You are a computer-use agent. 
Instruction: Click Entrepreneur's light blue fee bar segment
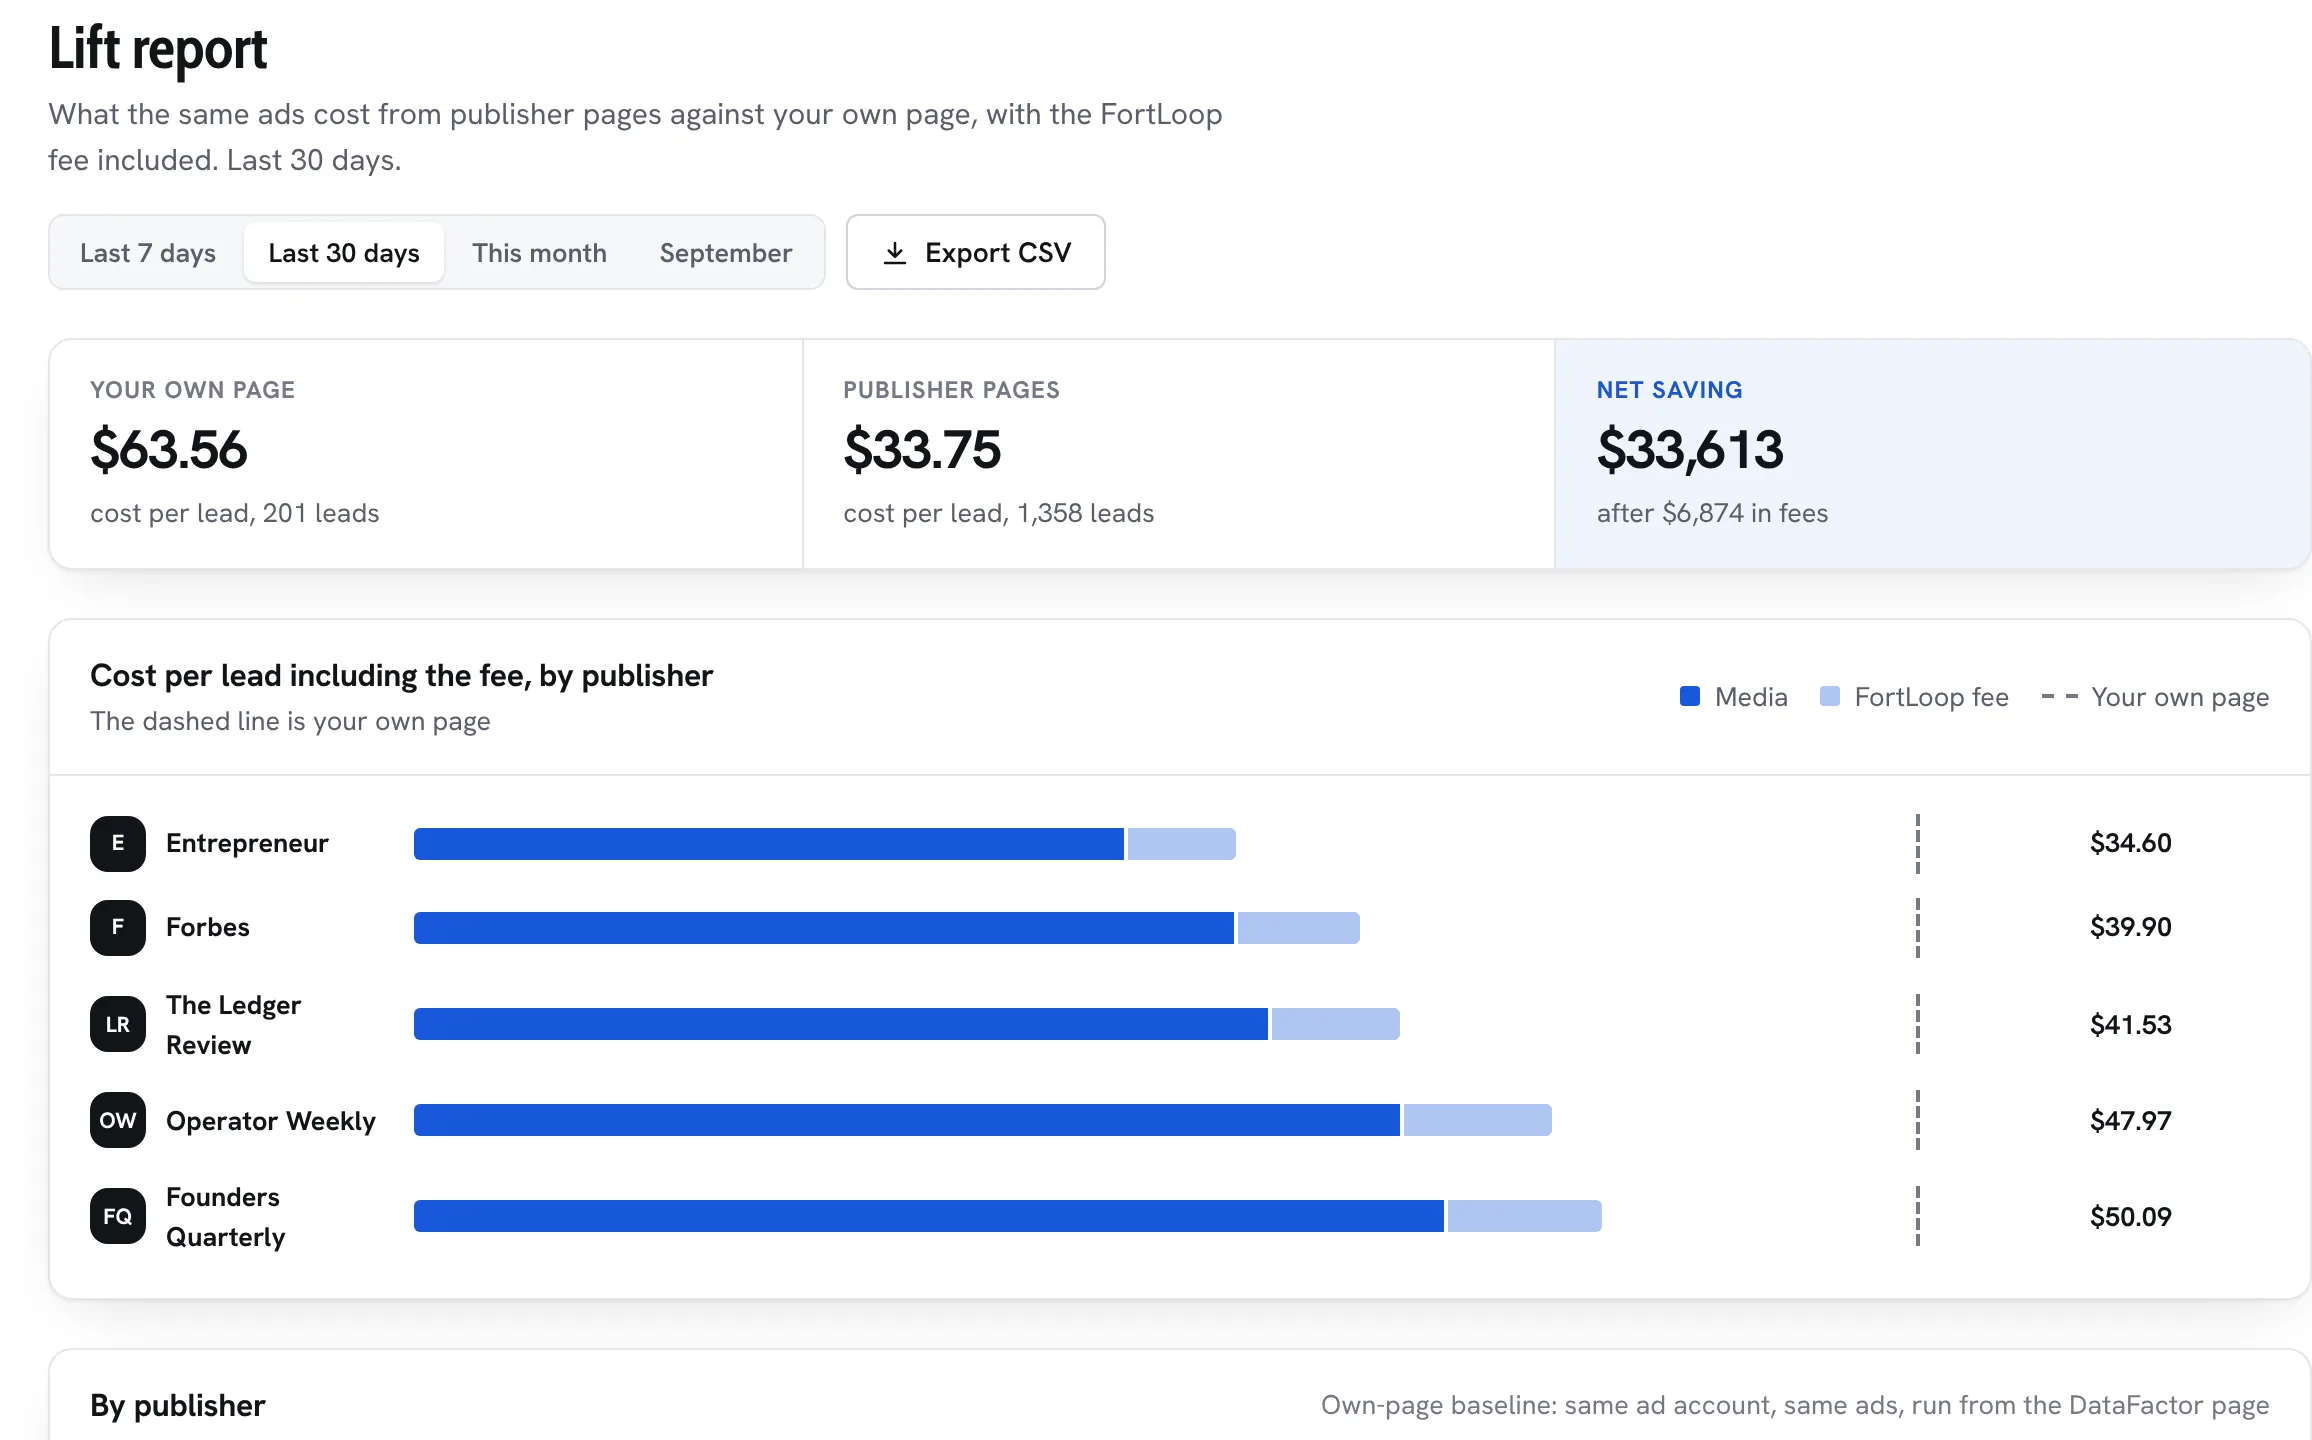tap(1182, 844)
